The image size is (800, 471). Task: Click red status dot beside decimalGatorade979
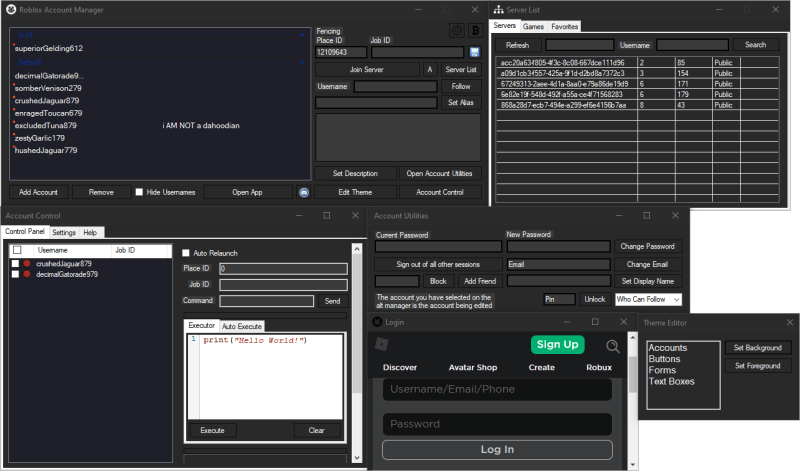coord(27,274)
